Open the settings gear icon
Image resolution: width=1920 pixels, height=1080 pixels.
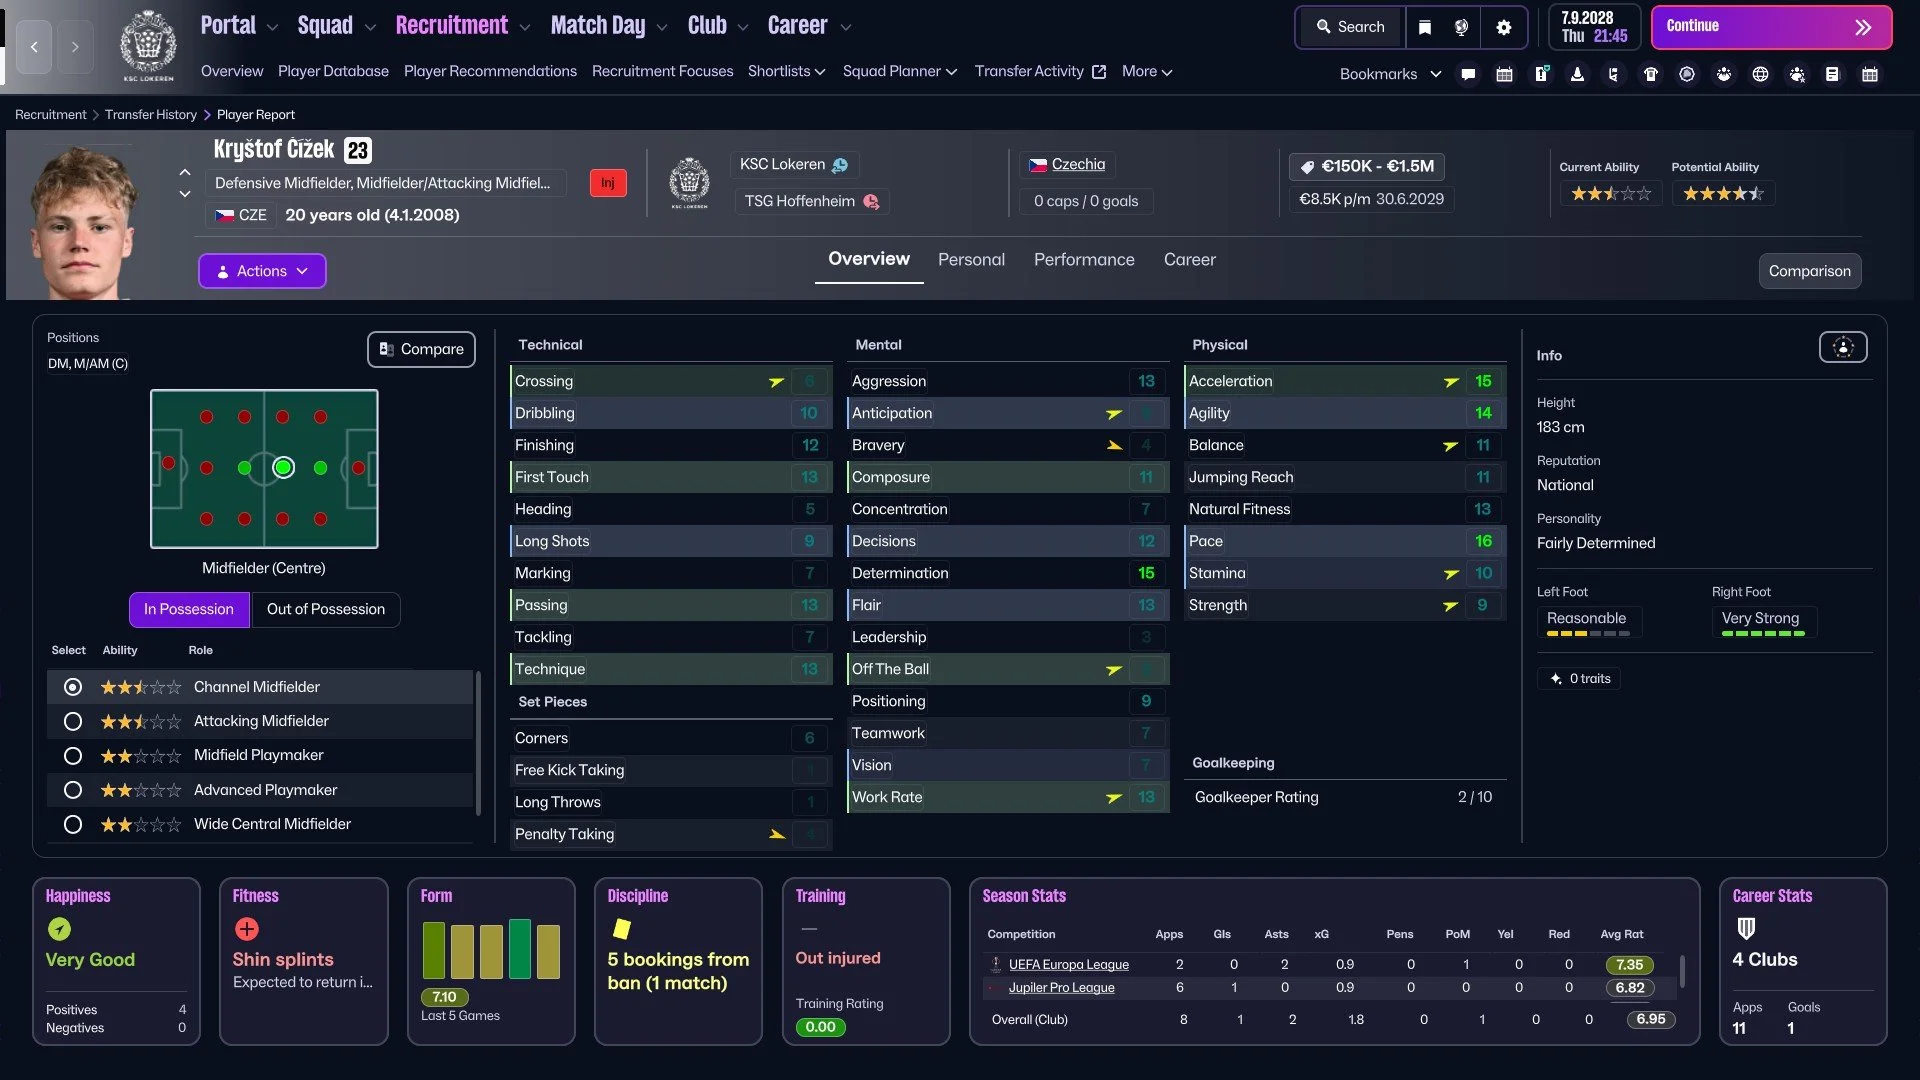[x=1503, y=27]
